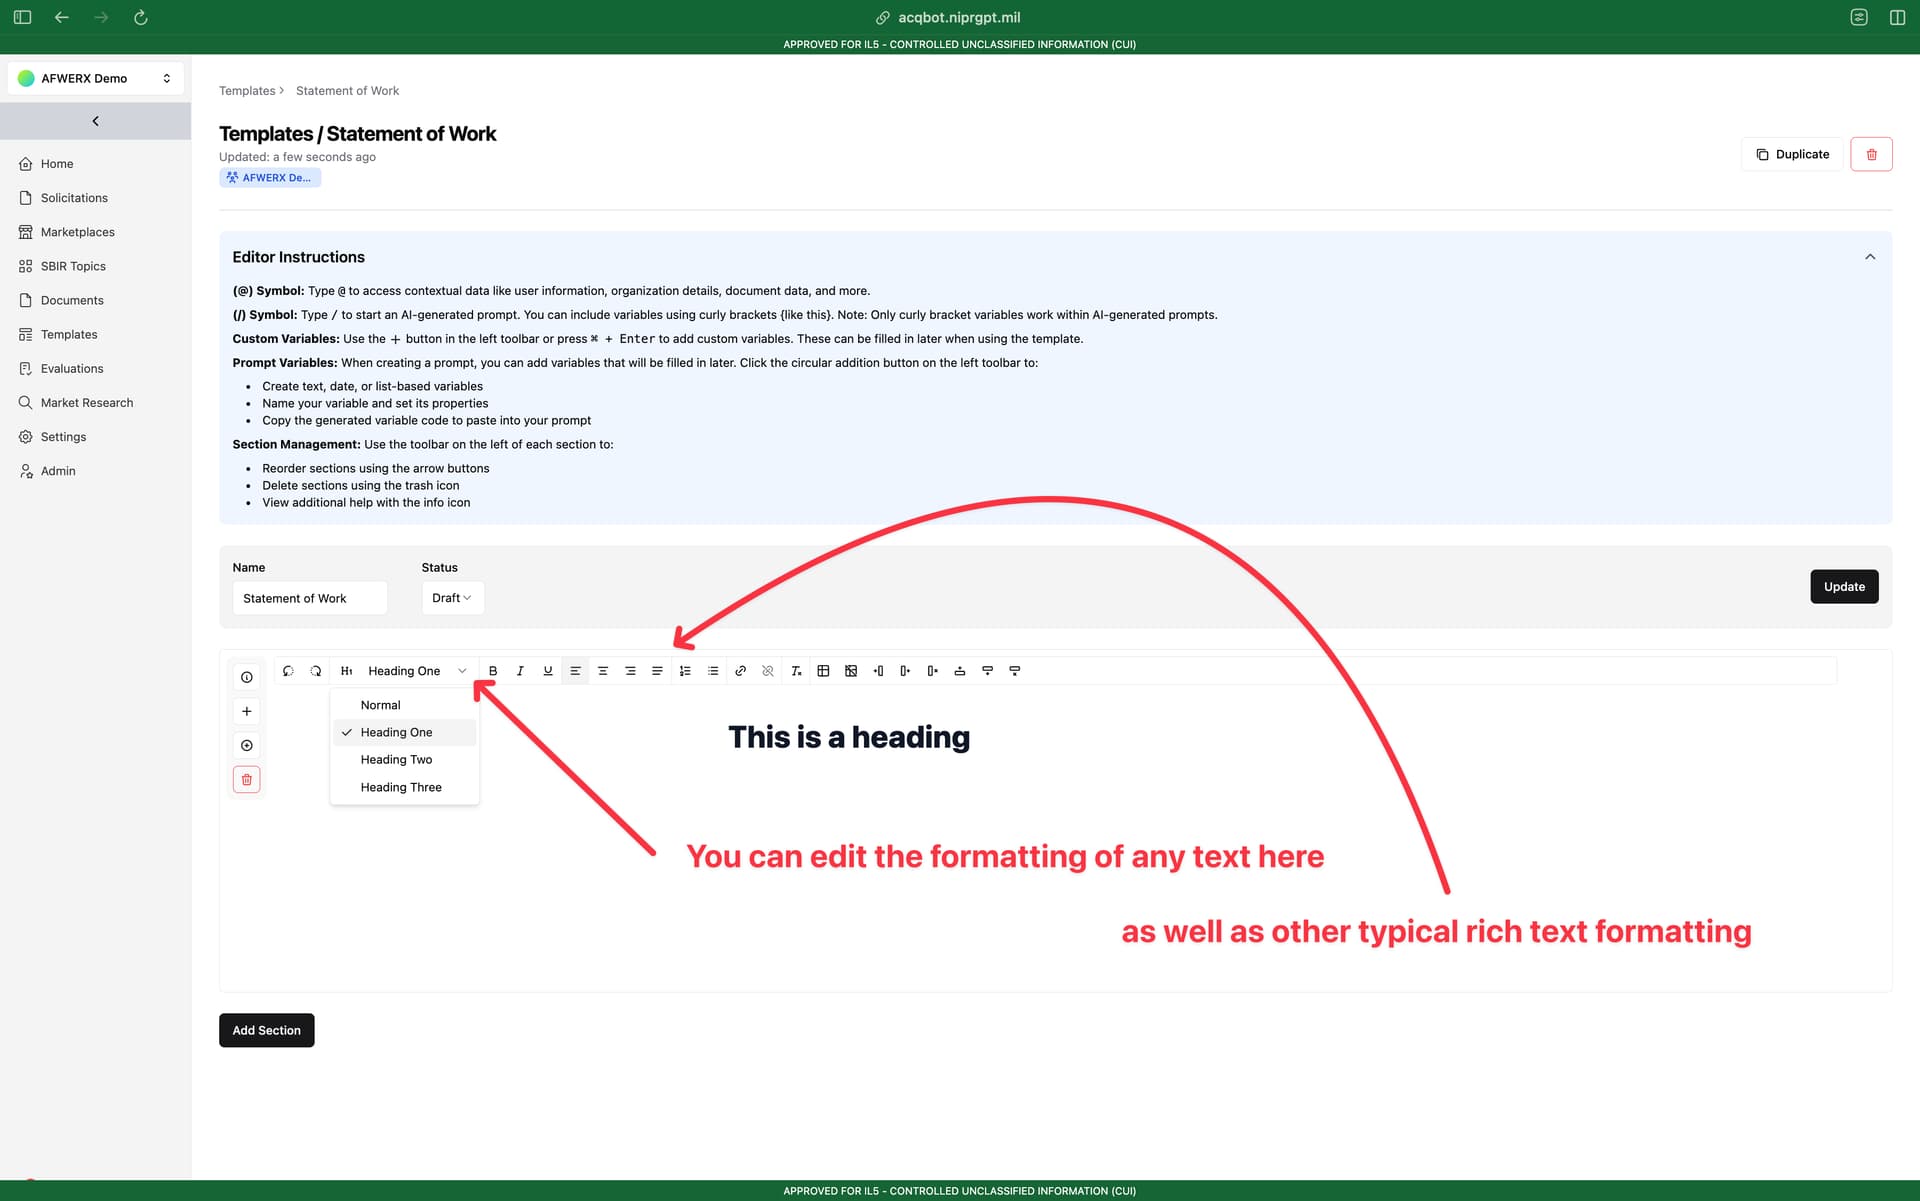Click the AFWERX De... organization tag
Image resolution: width=1920 pixels, height=1201 pixels.
[x=270, y=178]
